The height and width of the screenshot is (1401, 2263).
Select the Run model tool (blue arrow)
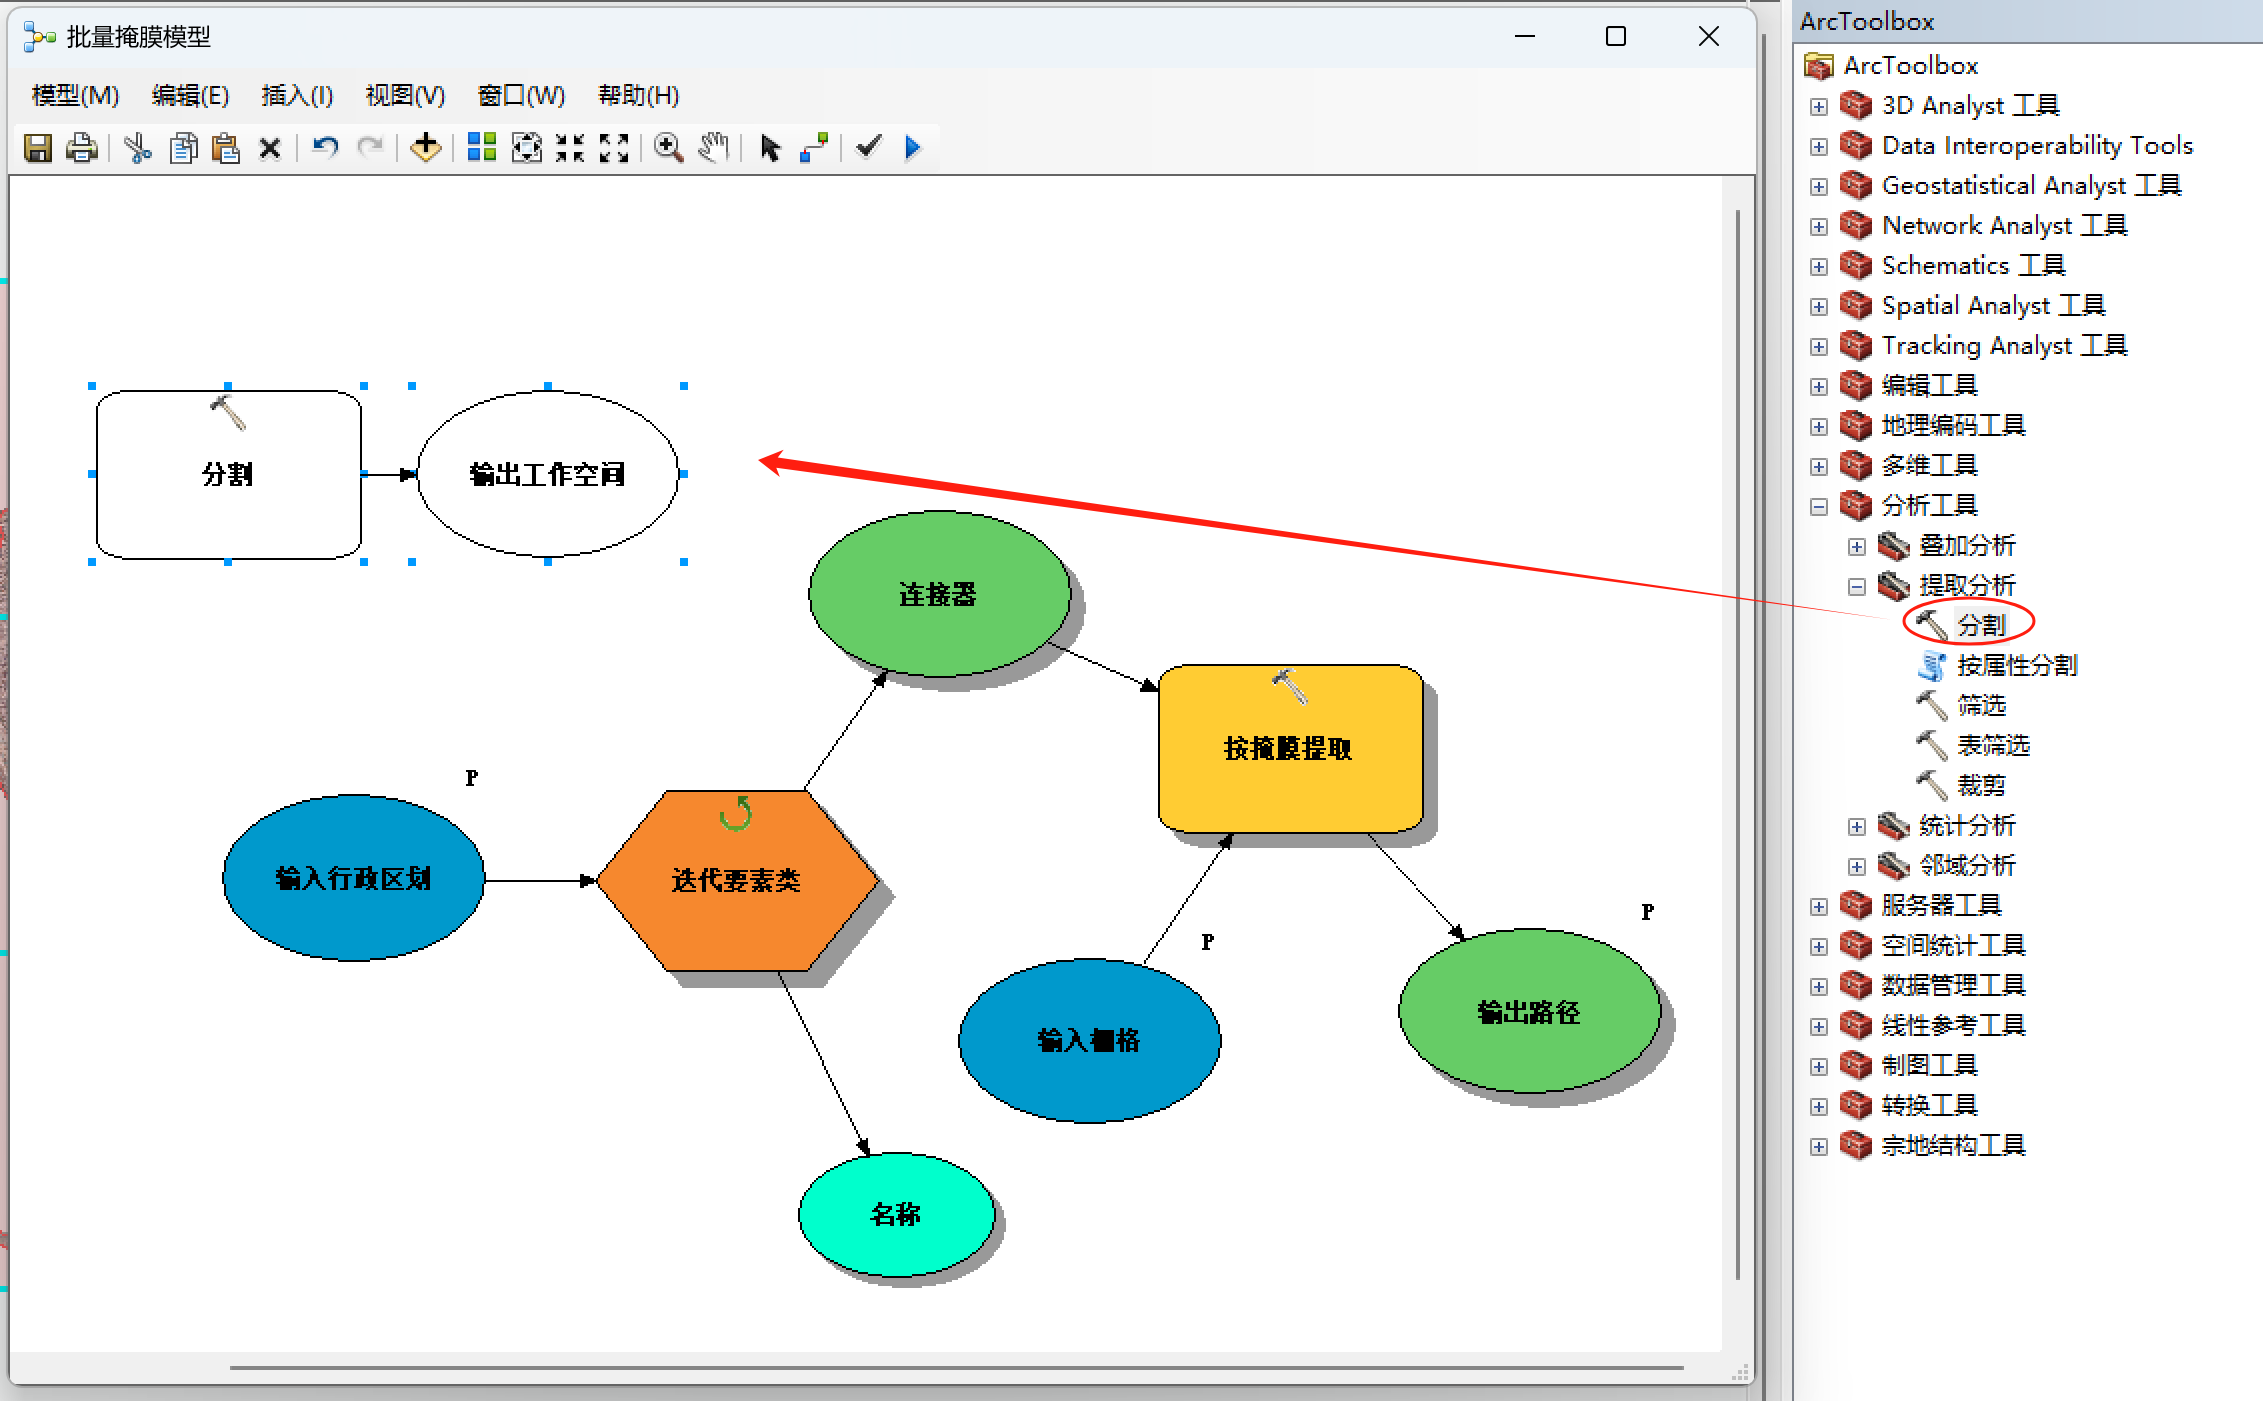pos(911,147)
